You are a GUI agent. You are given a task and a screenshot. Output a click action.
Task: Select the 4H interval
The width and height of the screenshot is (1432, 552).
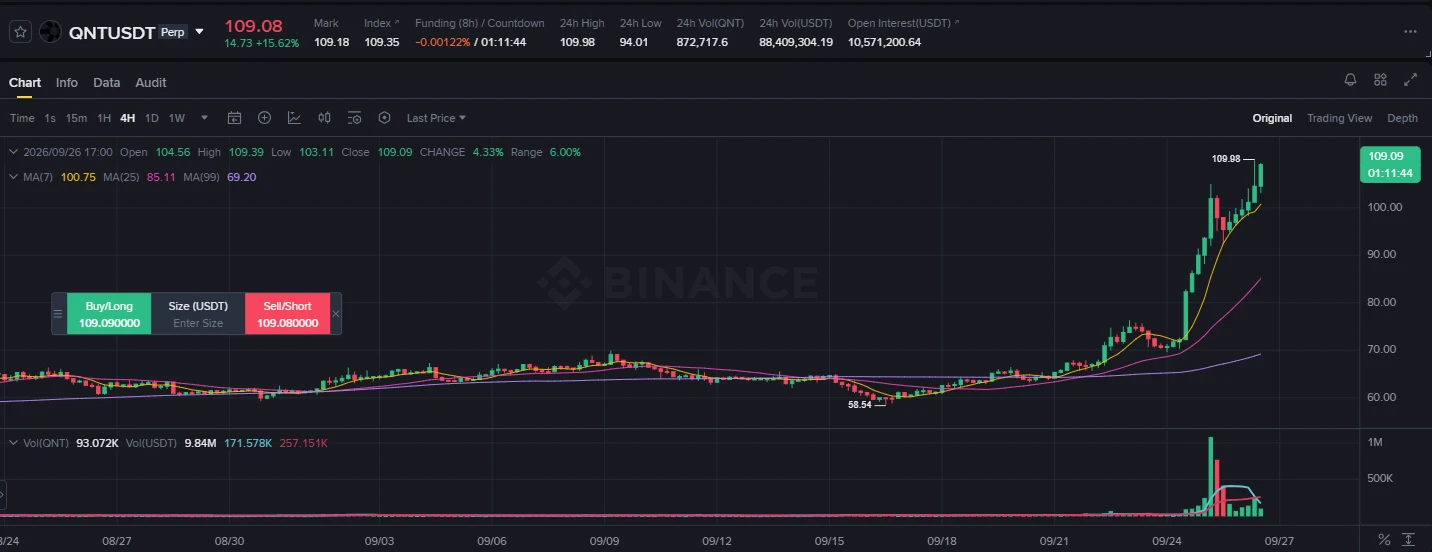point(128,118)
